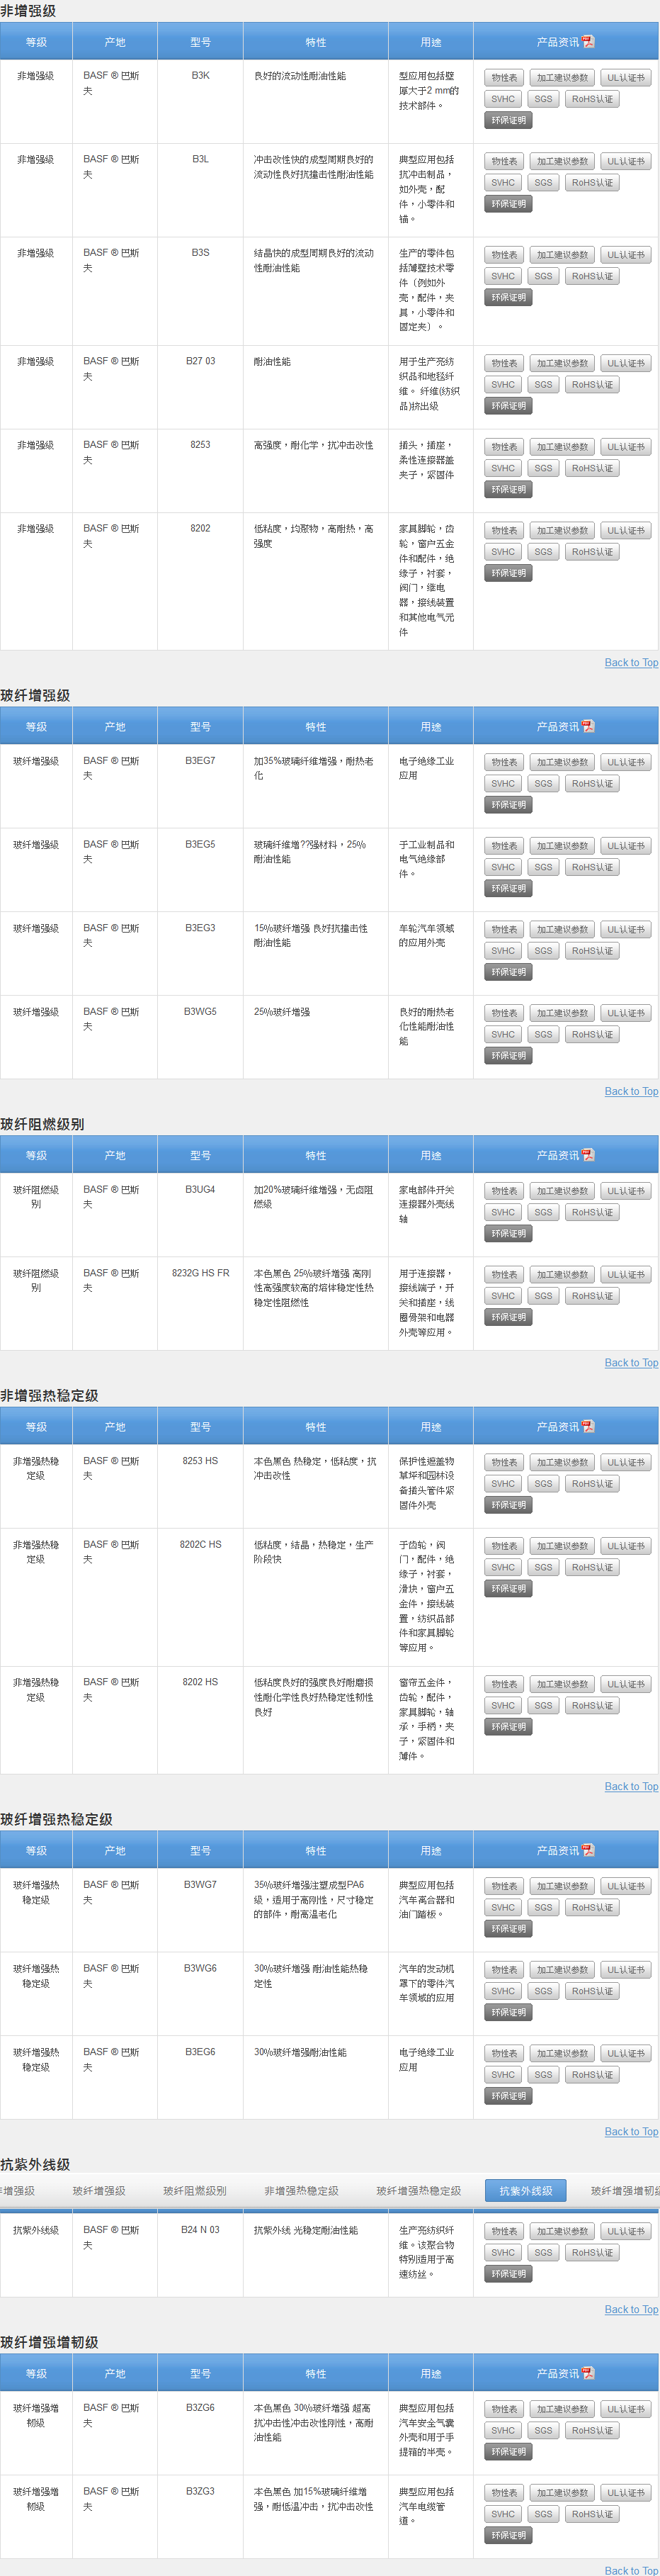View UL认证书 for model B3S
660x2576 pixels.
point(625,255)
